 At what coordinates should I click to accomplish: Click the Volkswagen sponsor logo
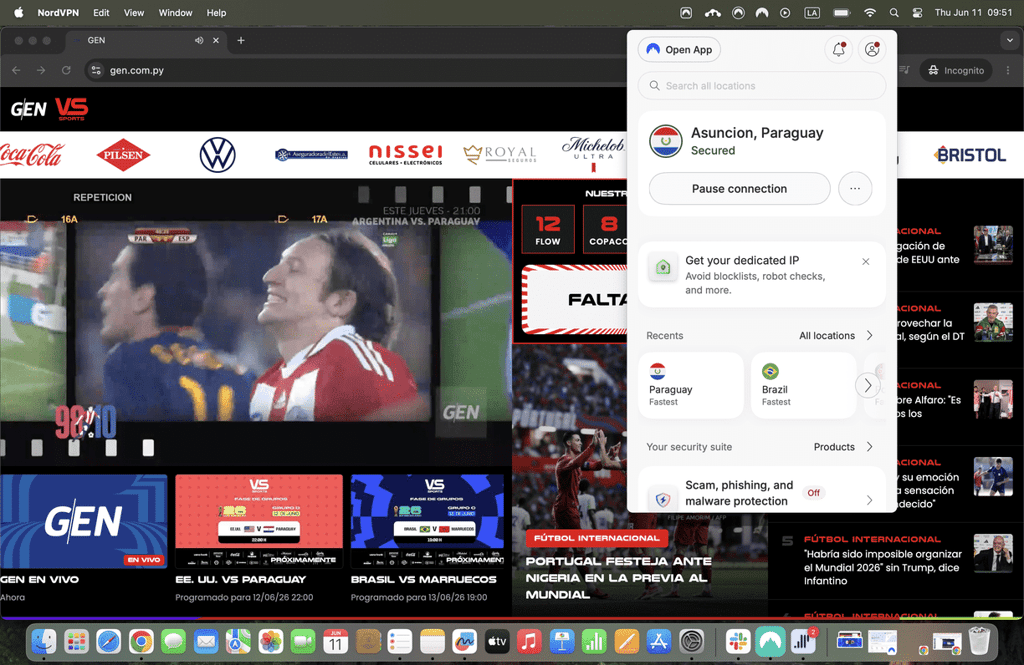[217, 155]
